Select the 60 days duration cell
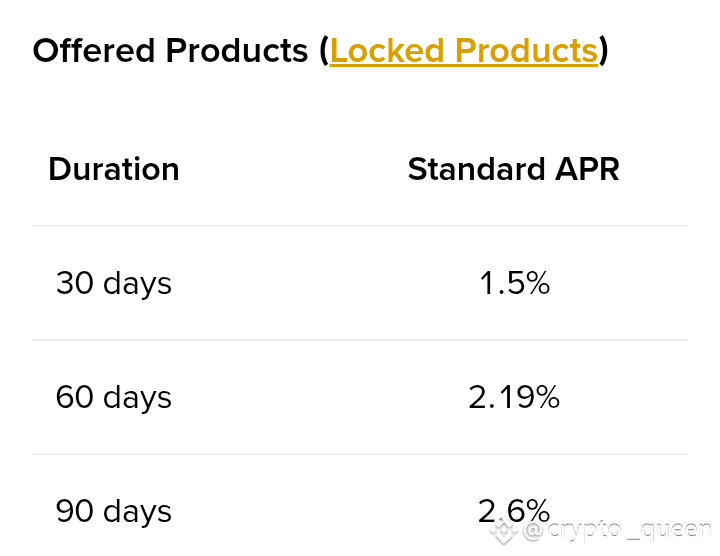720x556 pixels. click(x=113, y=397)
